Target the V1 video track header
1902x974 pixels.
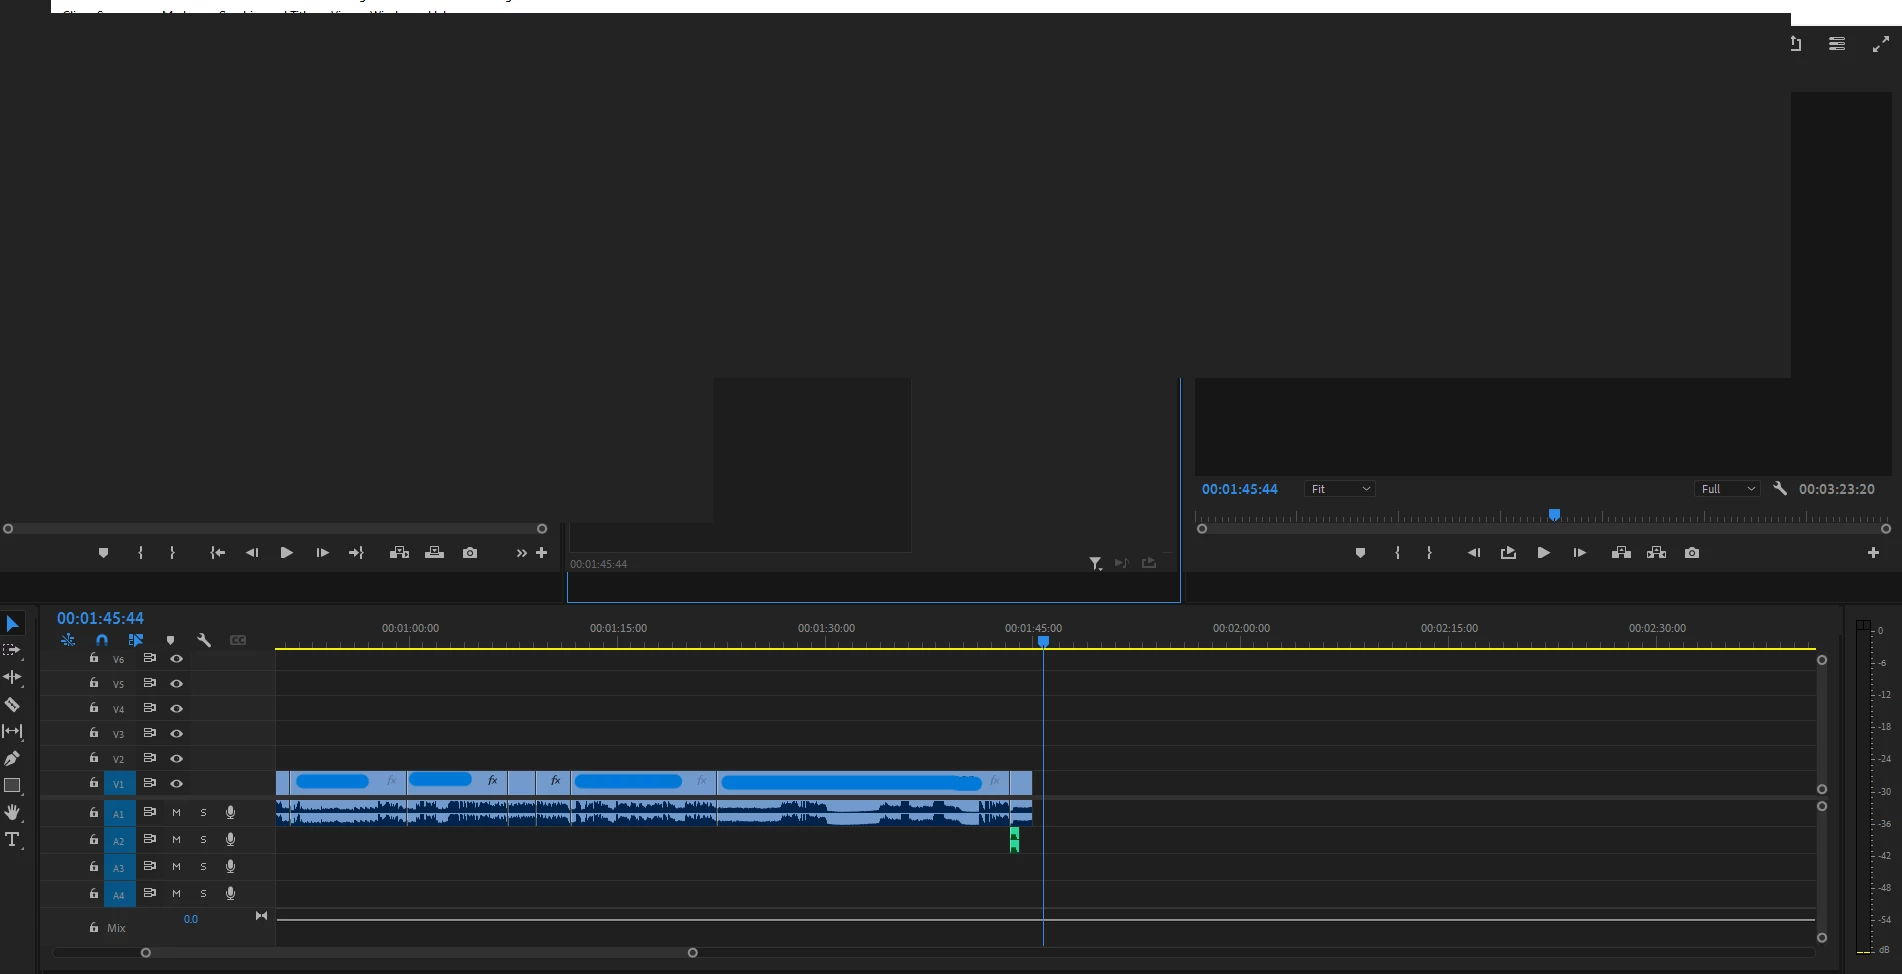pyautogui.click(x=119, y=784)
